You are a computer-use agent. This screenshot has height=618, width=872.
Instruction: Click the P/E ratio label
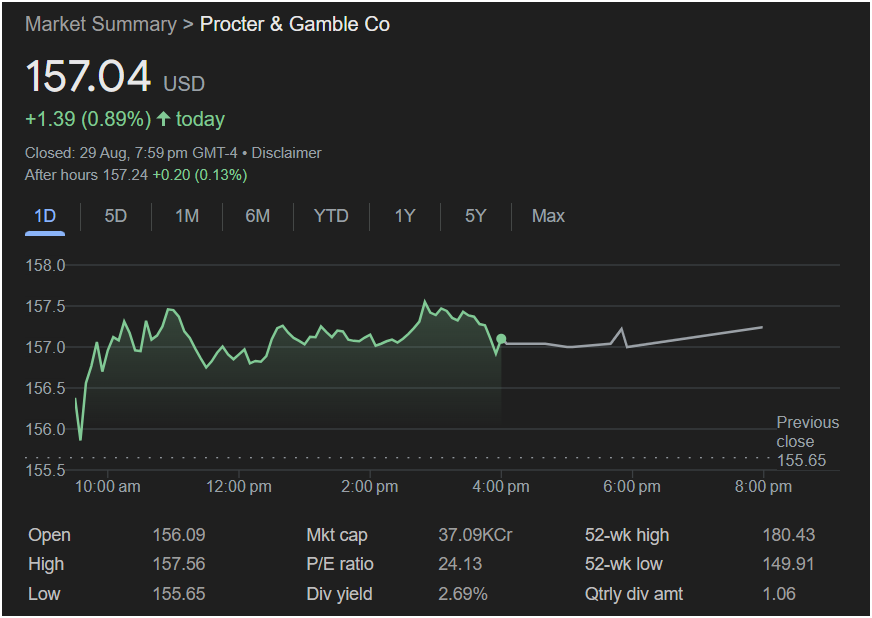[x=340, y=564]
